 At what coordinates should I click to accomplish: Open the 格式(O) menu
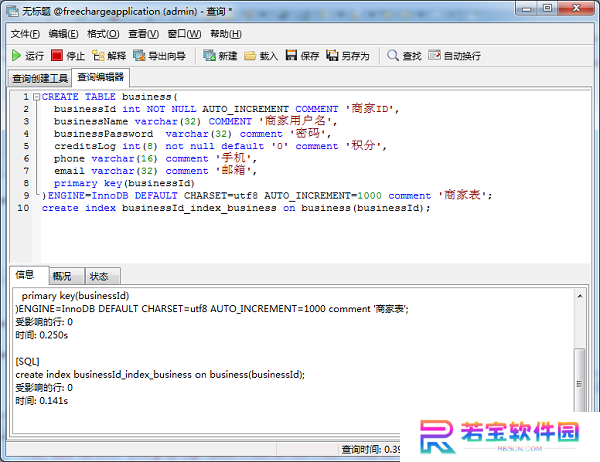[x=103, y=34]
